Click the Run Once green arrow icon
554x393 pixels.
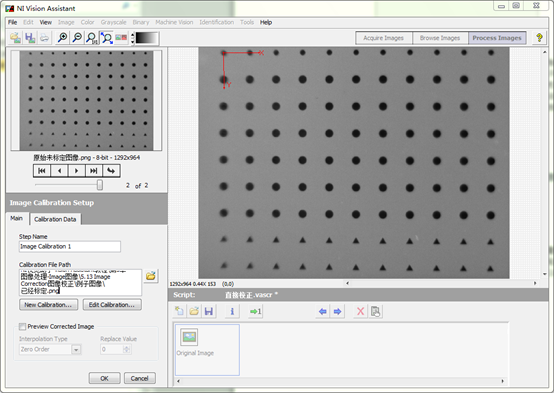pos(255,311)
